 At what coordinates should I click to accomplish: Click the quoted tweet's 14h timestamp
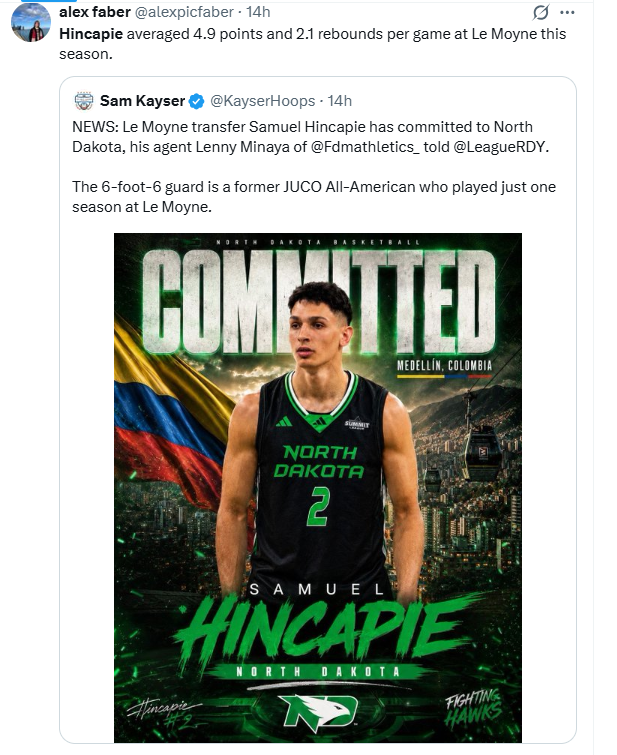click(x=340, y=101)
